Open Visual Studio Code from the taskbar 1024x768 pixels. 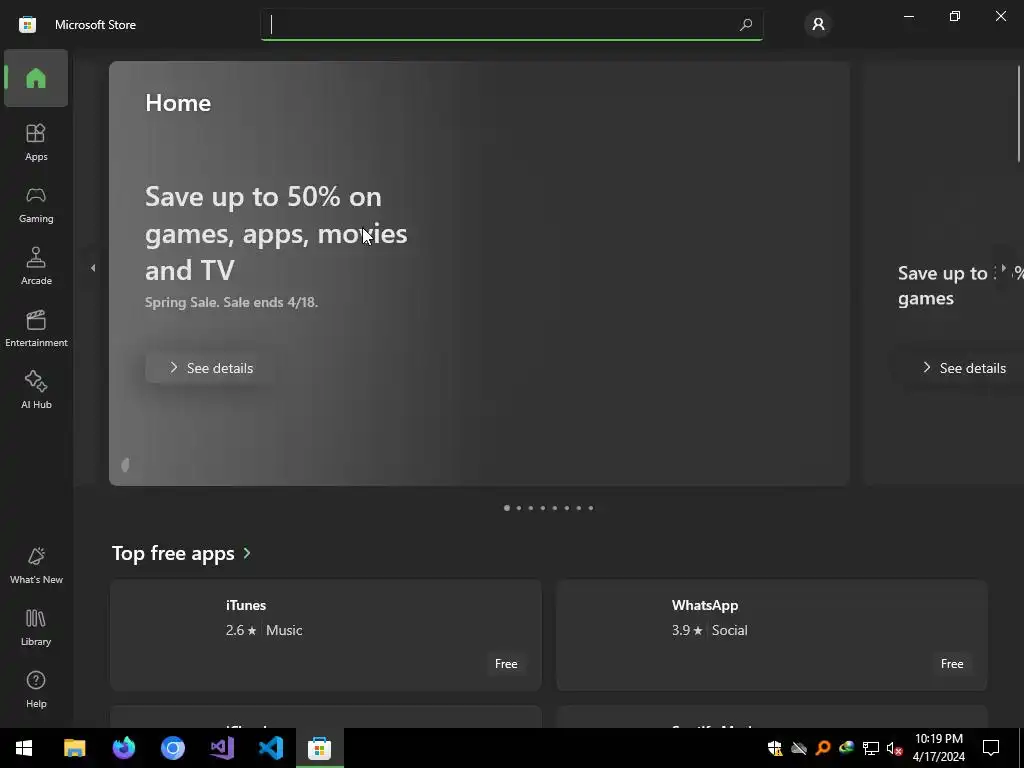point(271,748)
